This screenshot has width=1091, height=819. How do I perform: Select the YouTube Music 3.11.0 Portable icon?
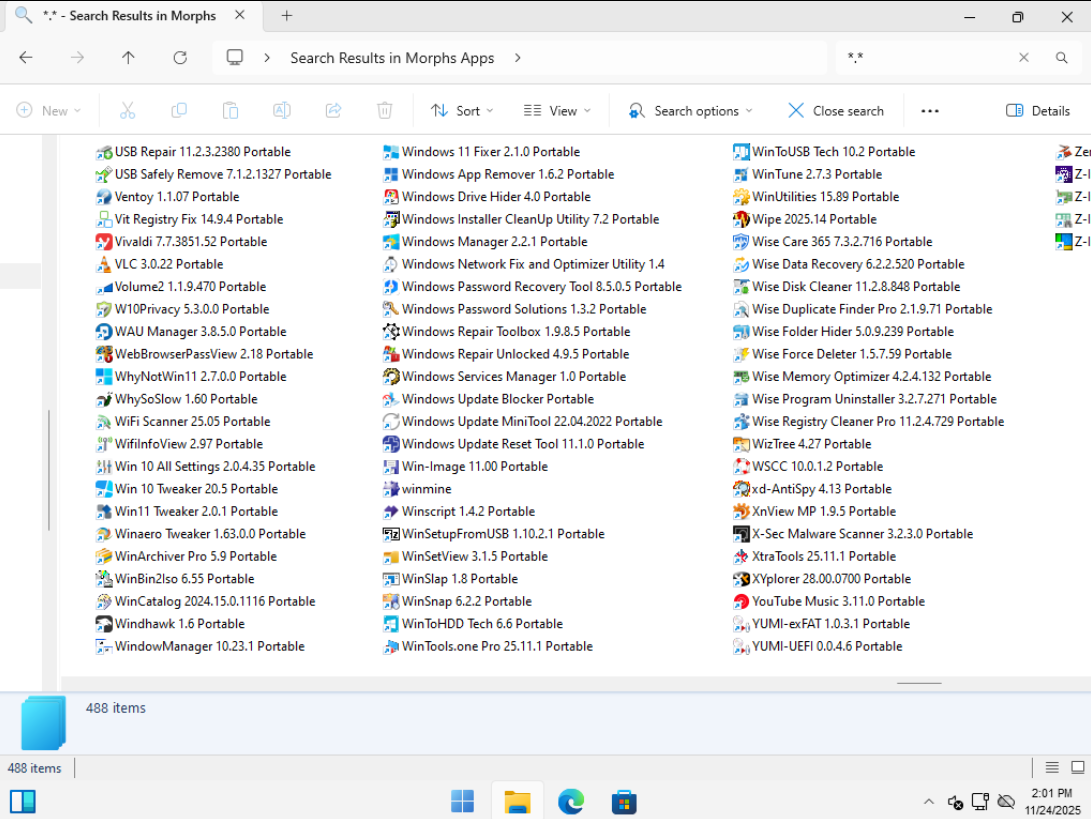pyautogui.click(x=741, y=602)
